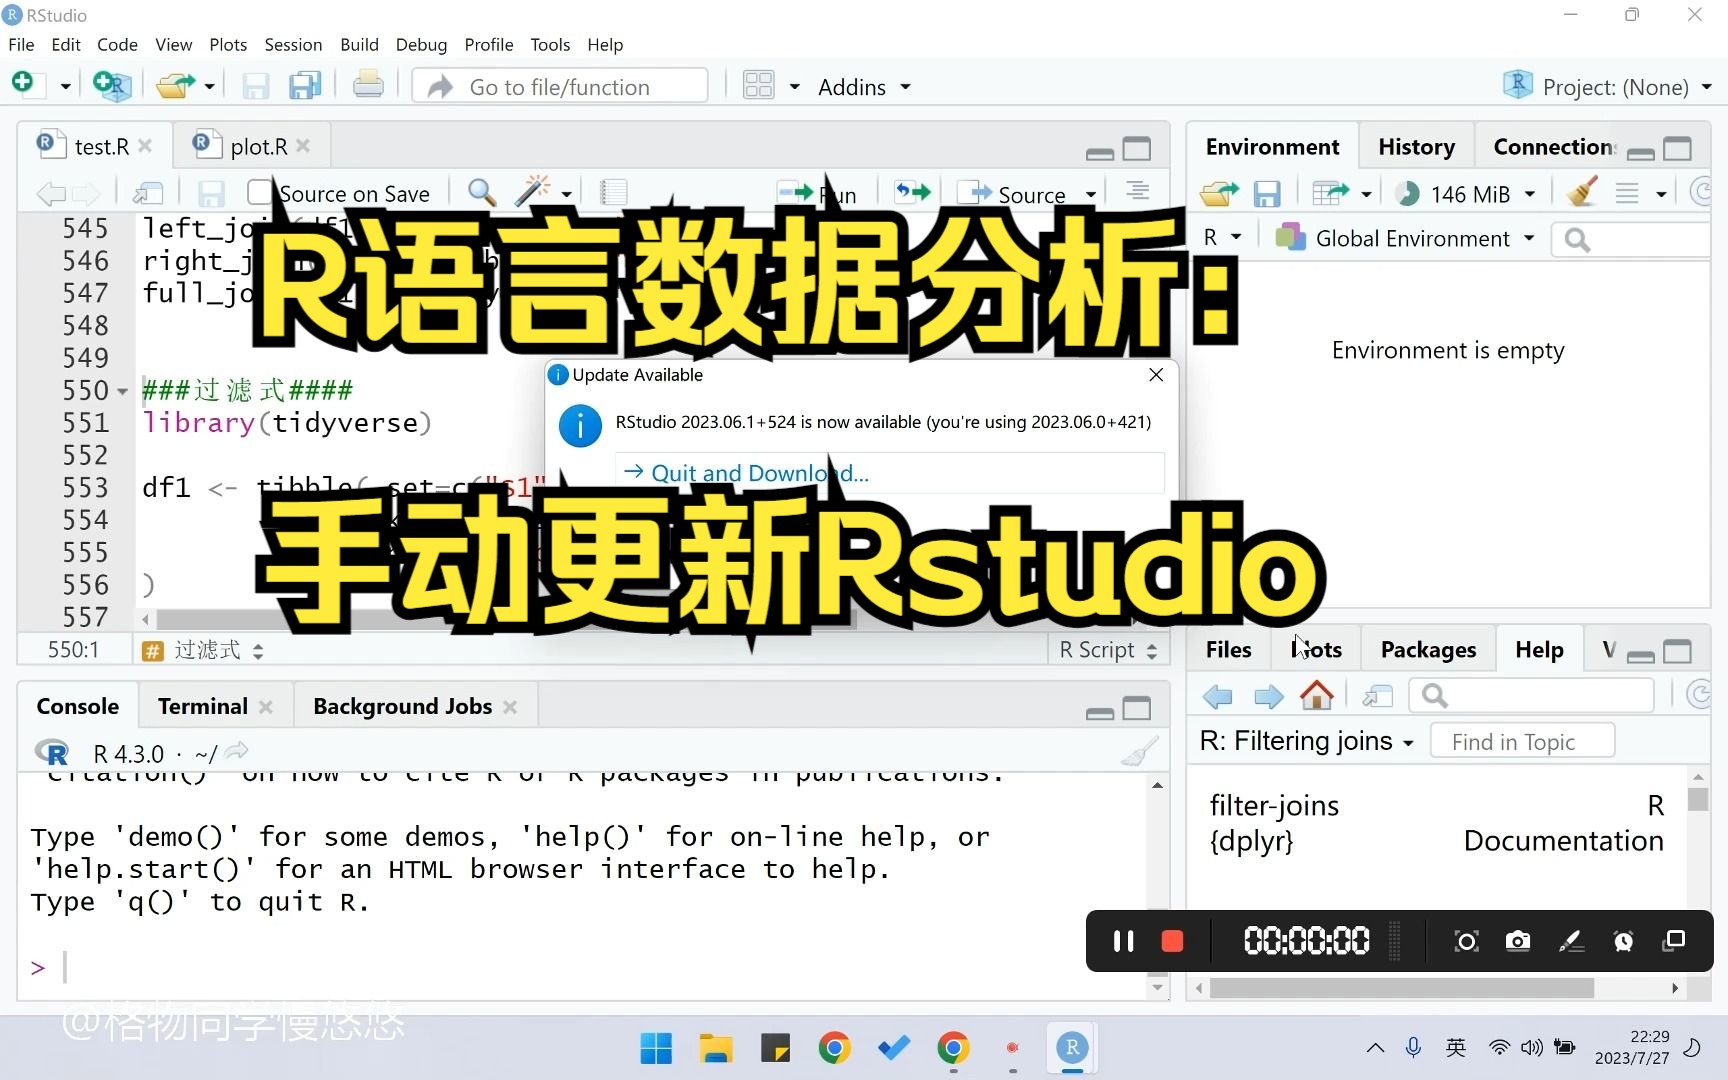The image size is (1728, 1080).
Task: Click the Find/Replace magnifier icon in editor
Action: pos(482,192)
